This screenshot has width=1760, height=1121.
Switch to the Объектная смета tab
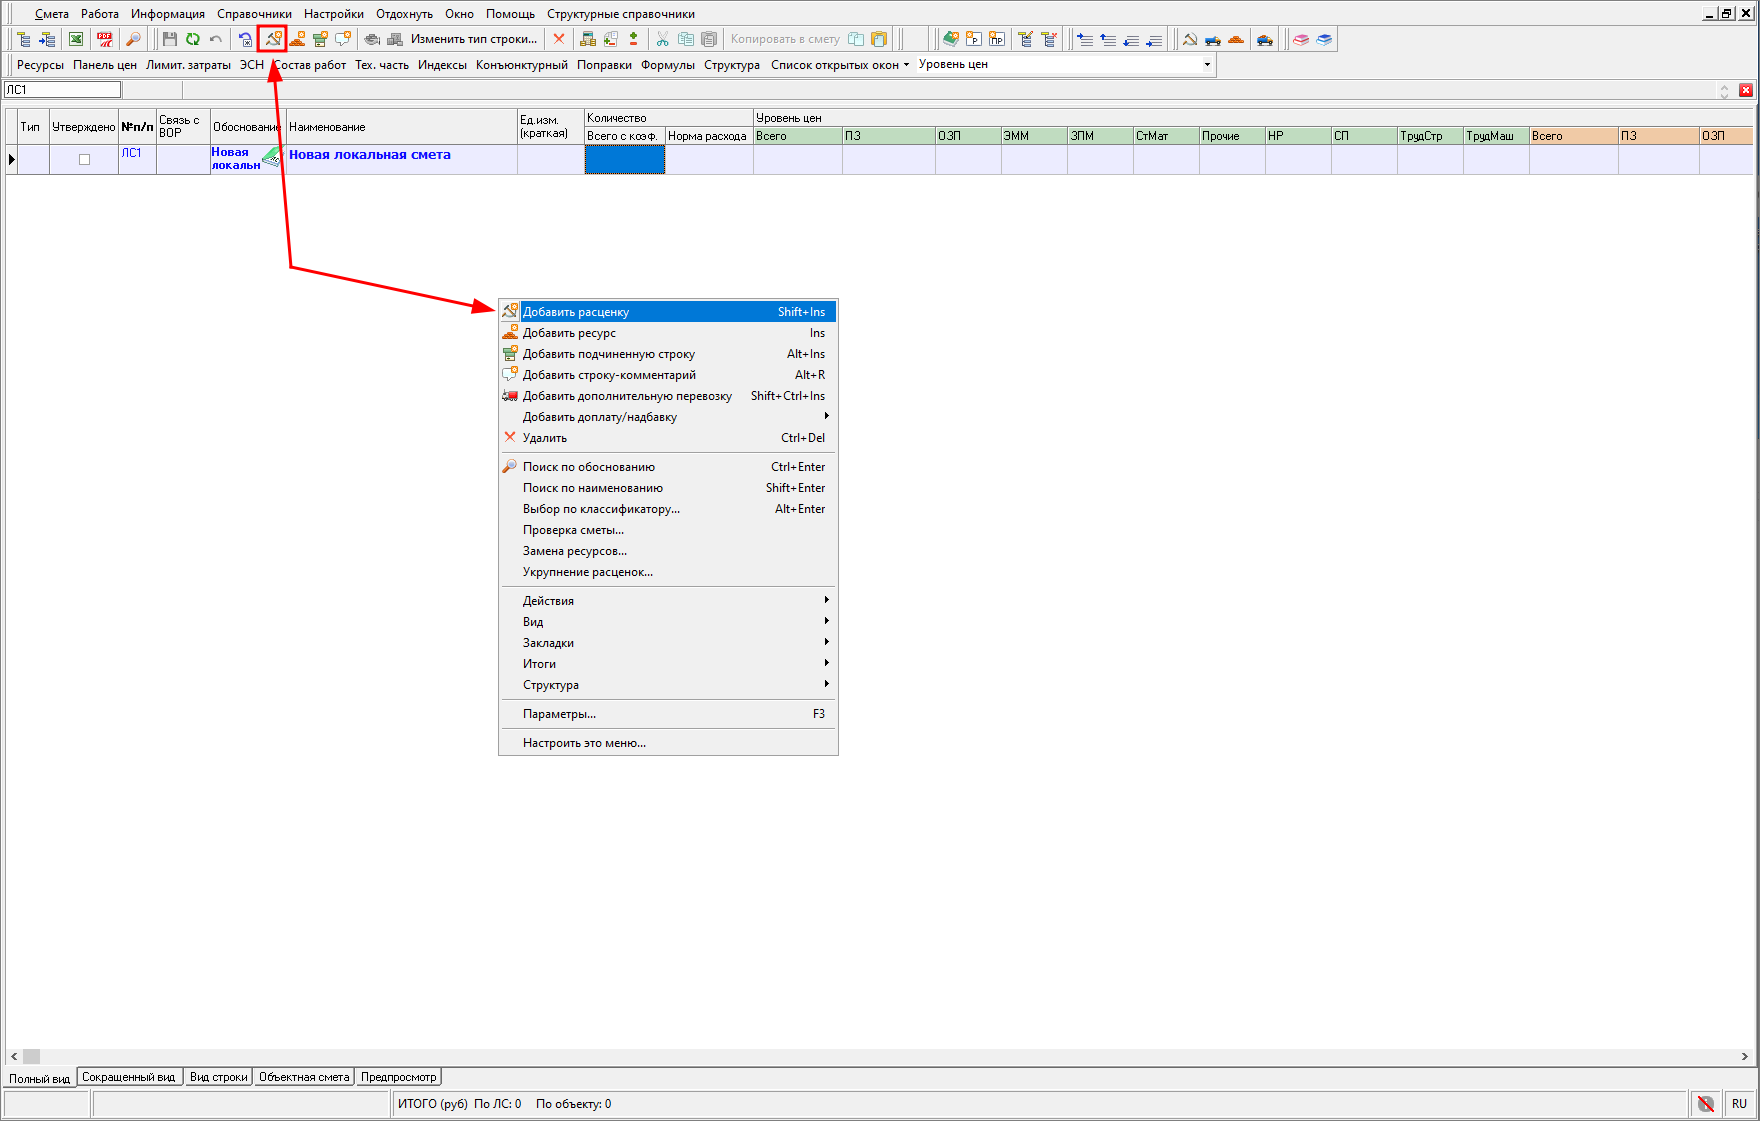tap(304, 1077)
